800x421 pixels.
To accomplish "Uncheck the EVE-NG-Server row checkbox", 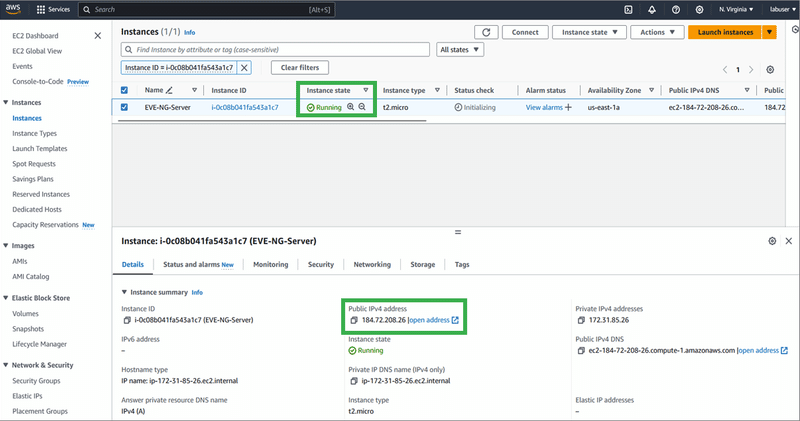I will pos(124,107).
